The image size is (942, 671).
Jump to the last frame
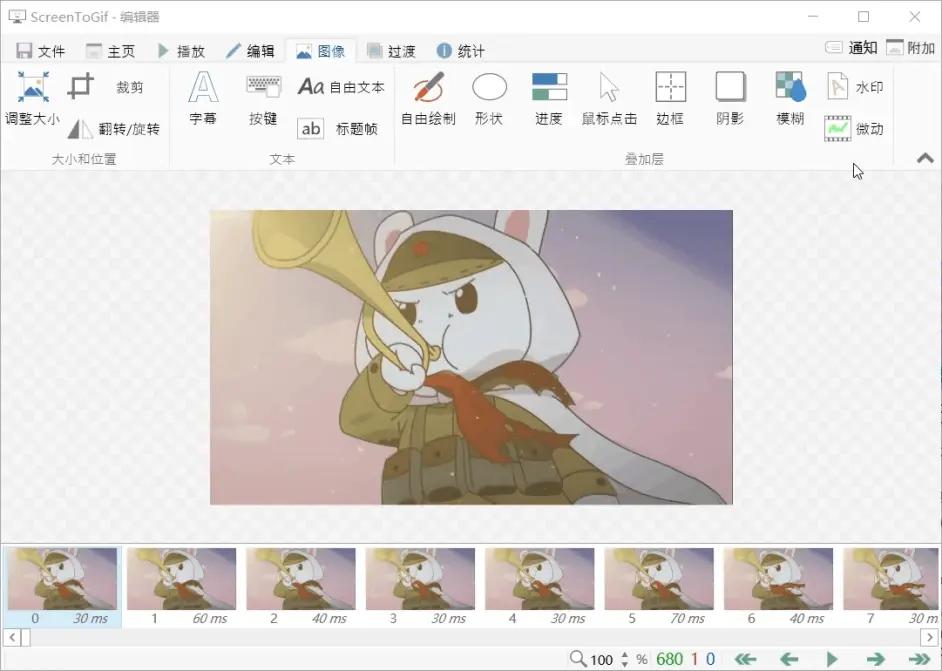coord(919,659)
